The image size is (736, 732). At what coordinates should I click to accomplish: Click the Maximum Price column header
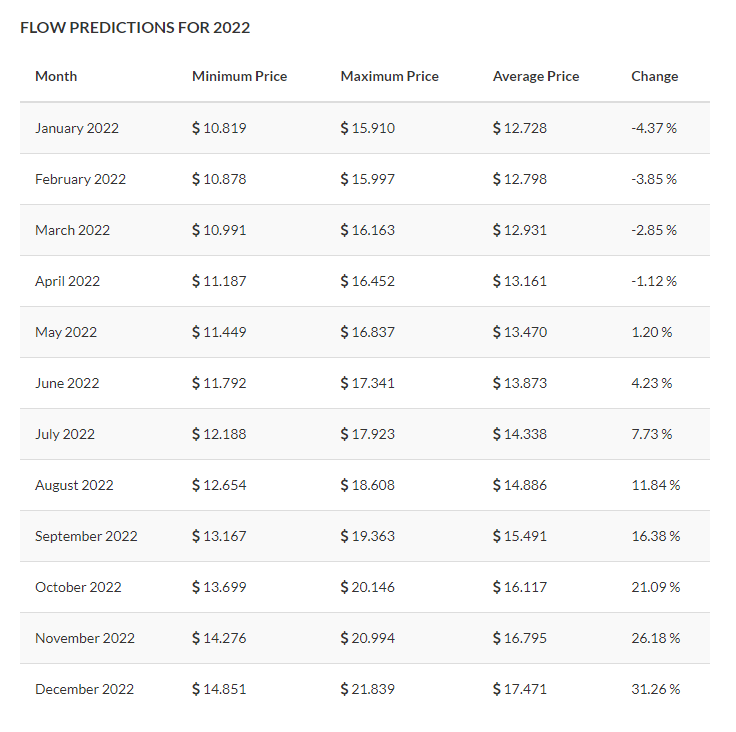coord(389,76)
